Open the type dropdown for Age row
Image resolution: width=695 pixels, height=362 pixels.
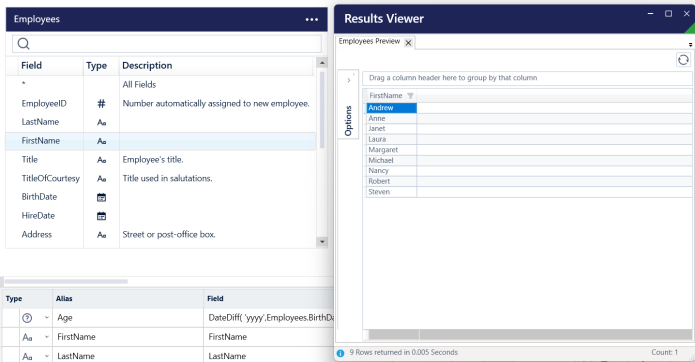pos(47,318)
